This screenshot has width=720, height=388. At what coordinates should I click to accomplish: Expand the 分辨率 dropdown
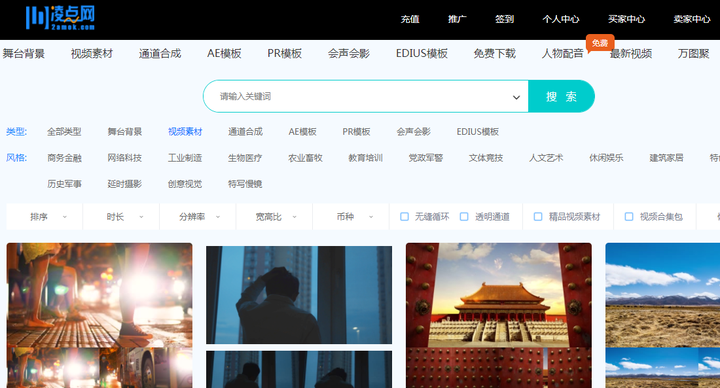(x=198, y=217)
